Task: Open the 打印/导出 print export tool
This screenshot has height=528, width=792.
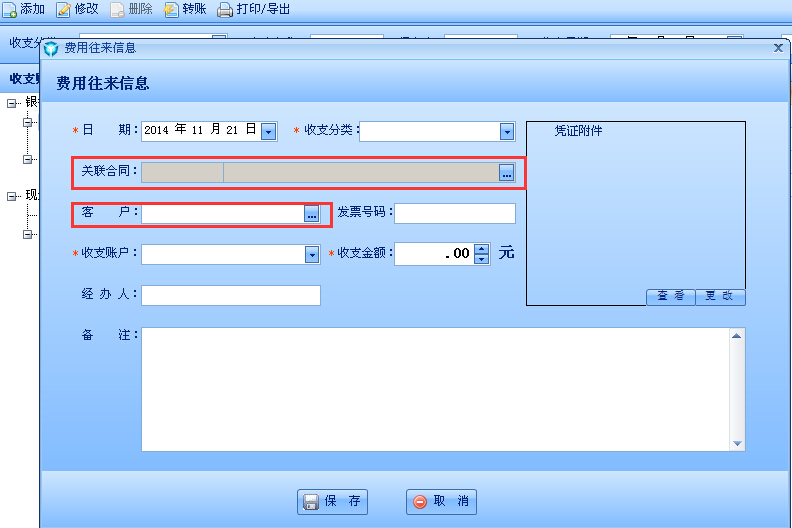Action: tap(225, 9)
